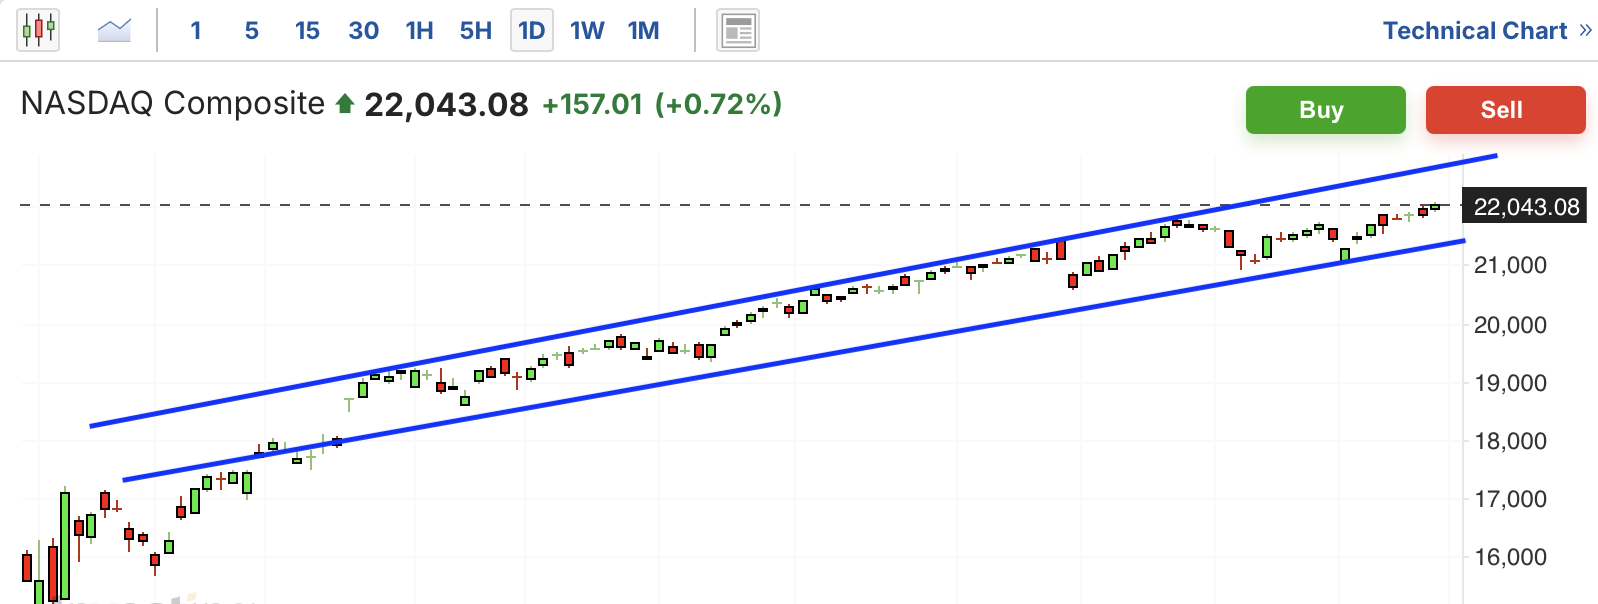Click the 19,000 price axis label
The width and height of the screenshot is (1598, 604).
point(1510,383)
